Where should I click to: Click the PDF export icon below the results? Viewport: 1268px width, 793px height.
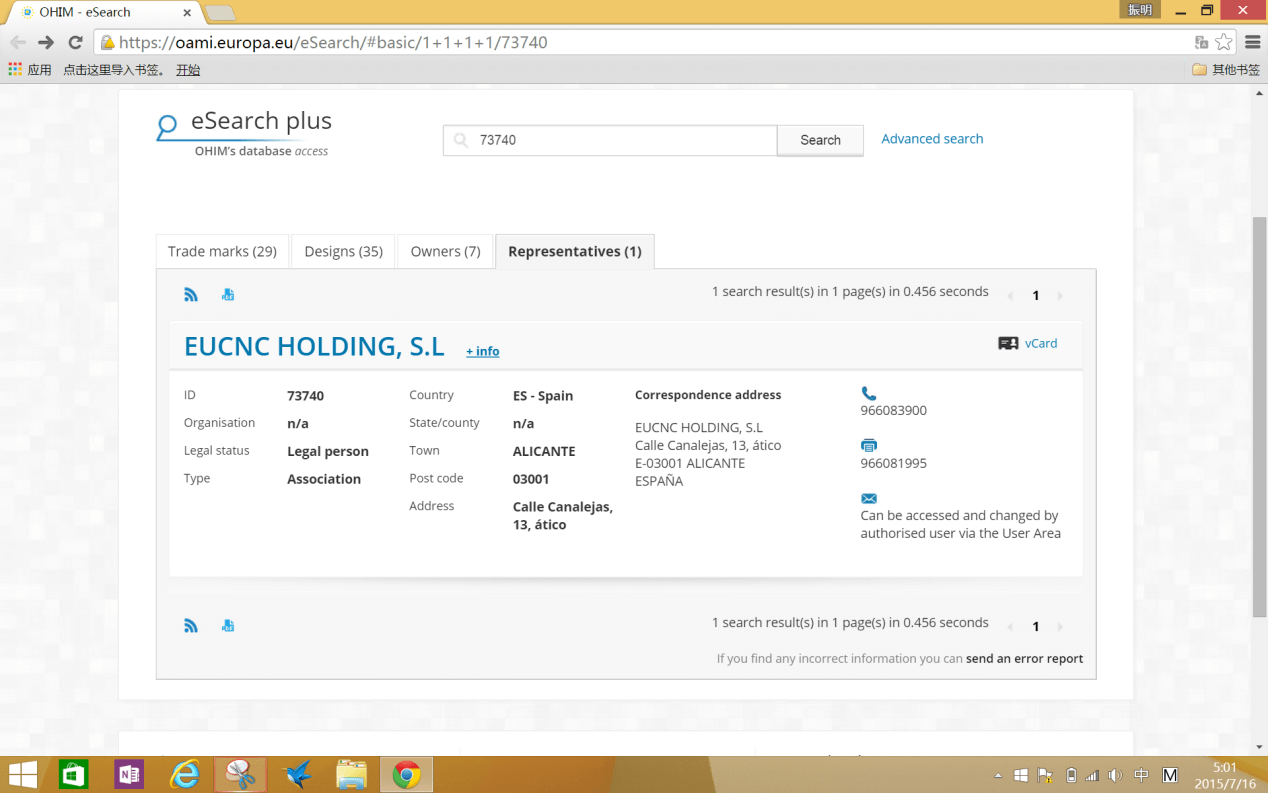tap(228, 625)
